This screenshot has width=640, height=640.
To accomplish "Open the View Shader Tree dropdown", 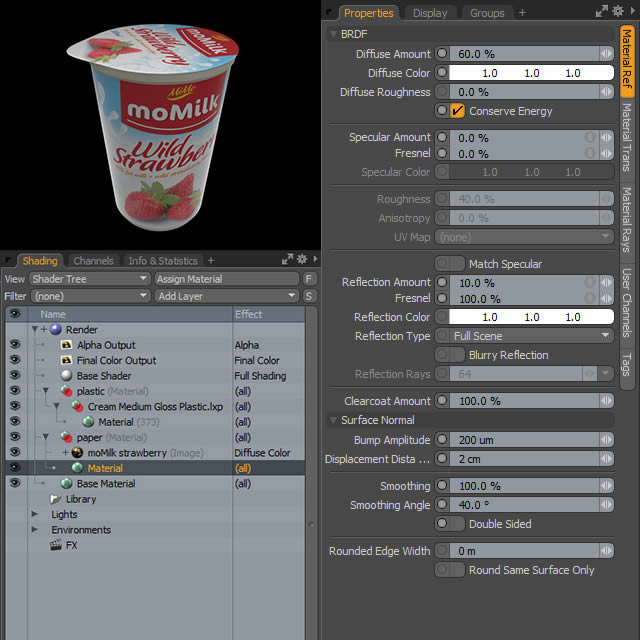I will point(89,279).
